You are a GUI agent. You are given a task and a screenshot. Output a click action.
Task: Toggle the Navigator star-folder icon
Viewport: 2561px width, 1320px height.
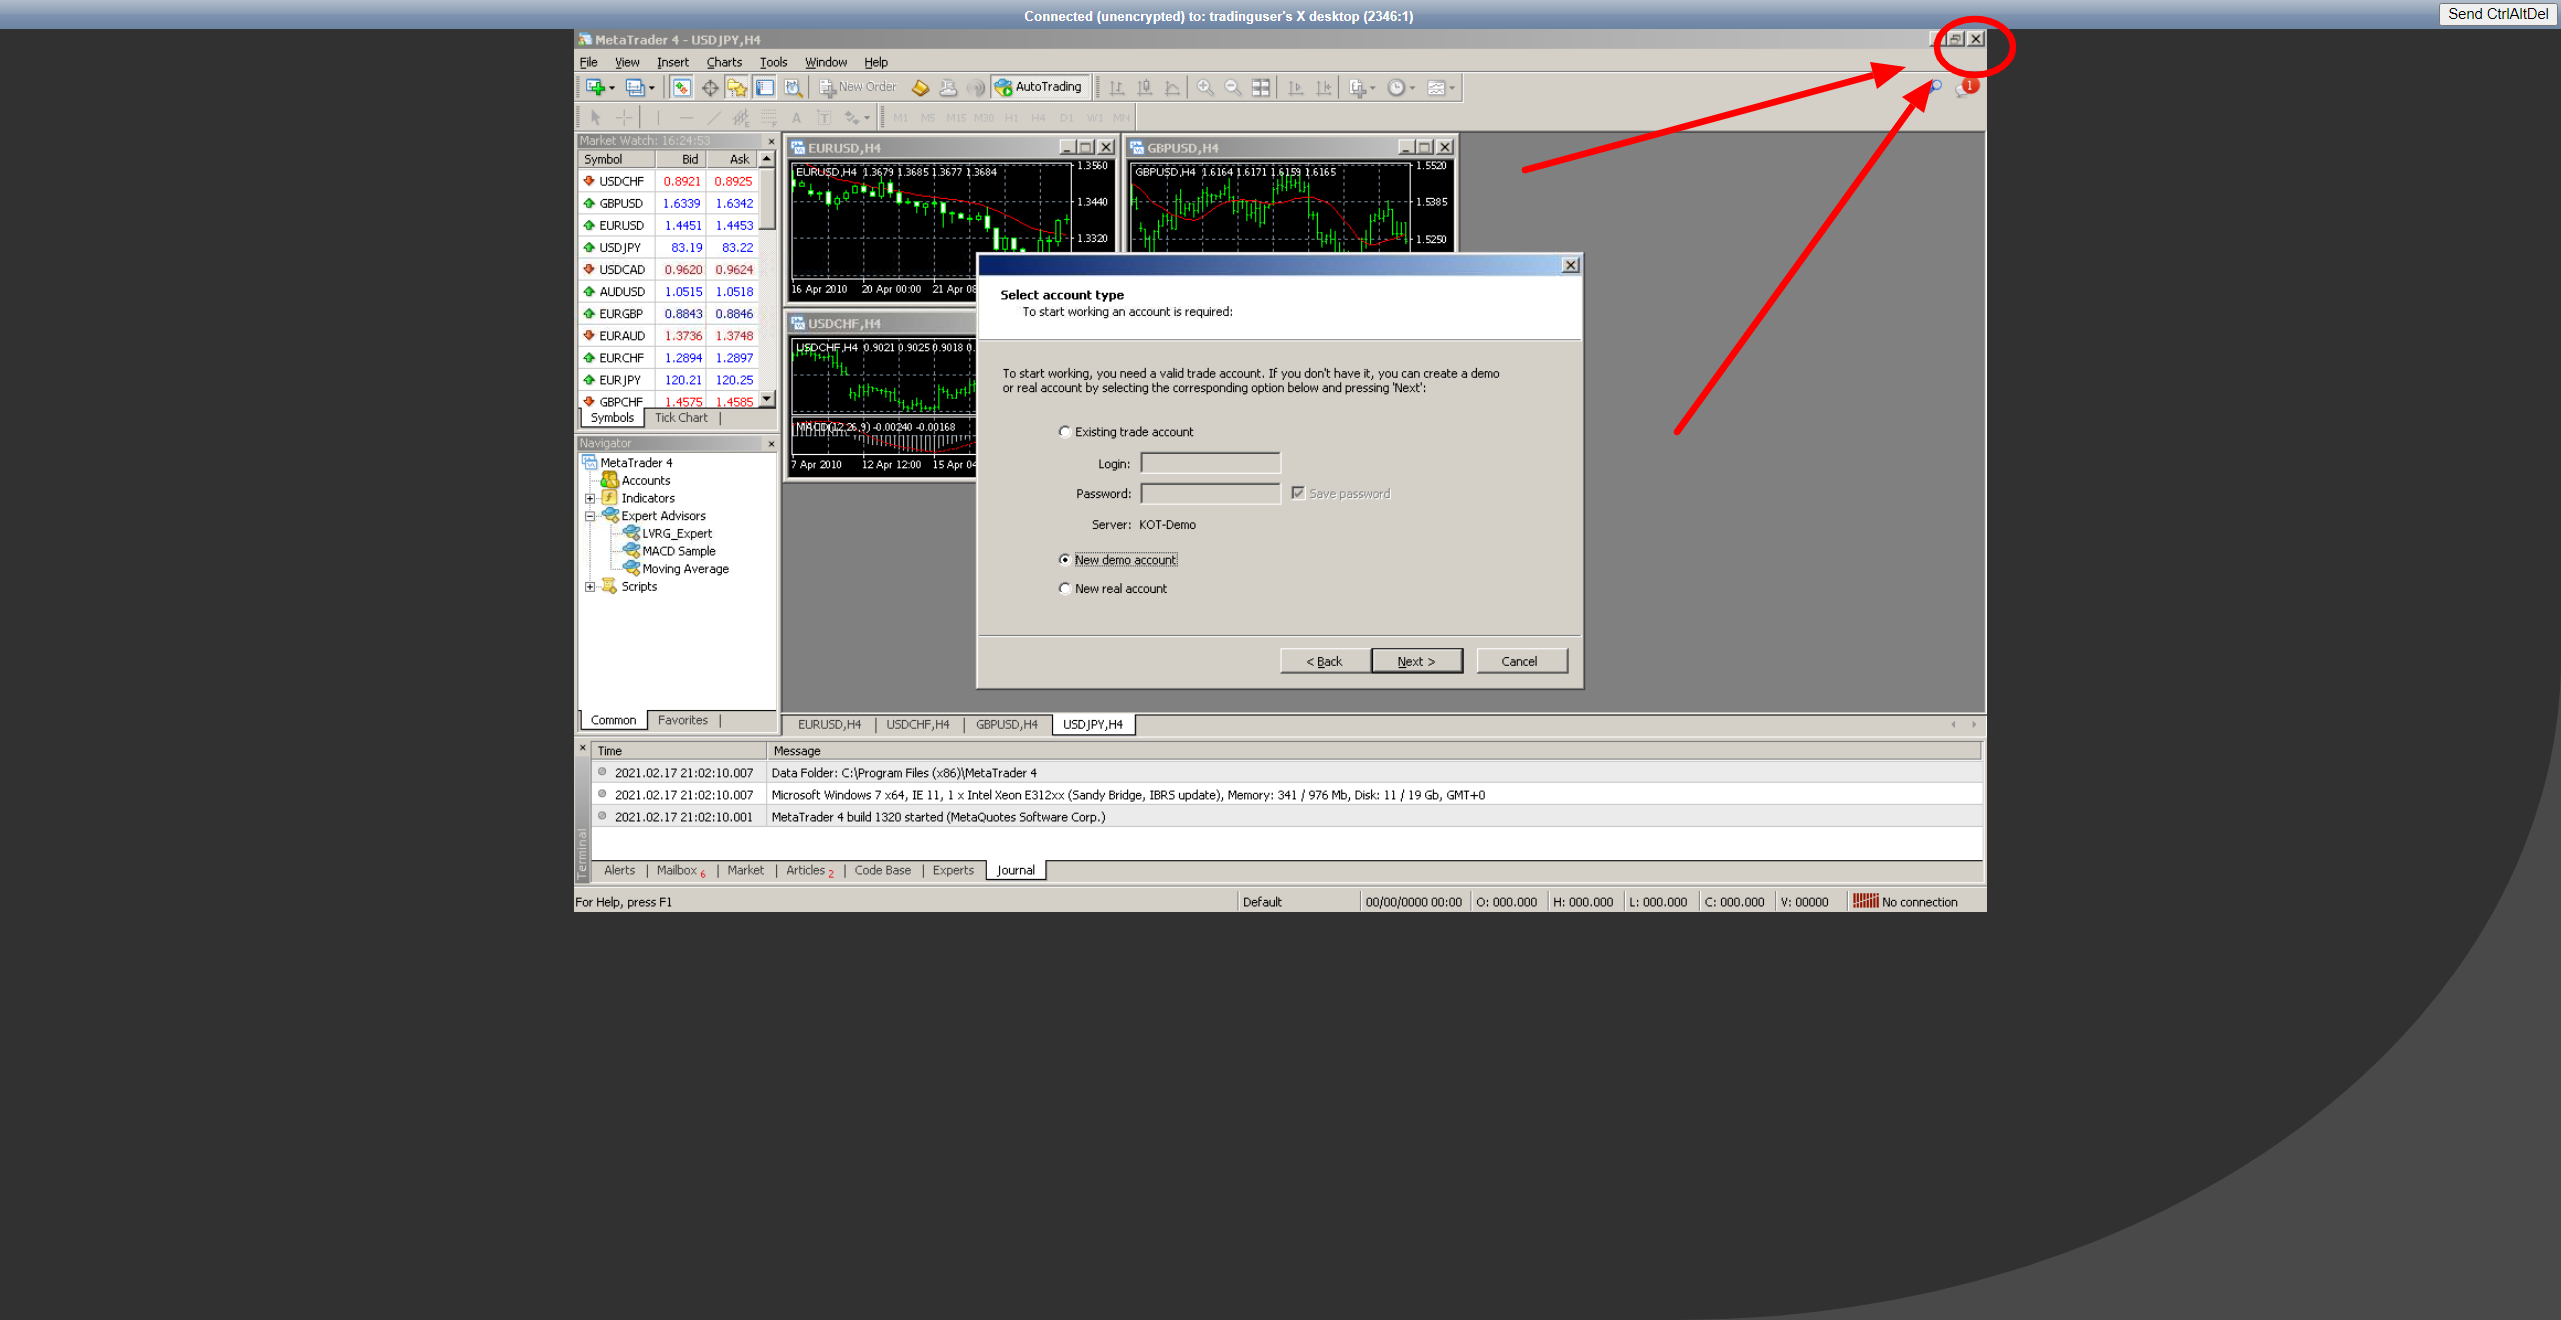[x=737, y=88]
